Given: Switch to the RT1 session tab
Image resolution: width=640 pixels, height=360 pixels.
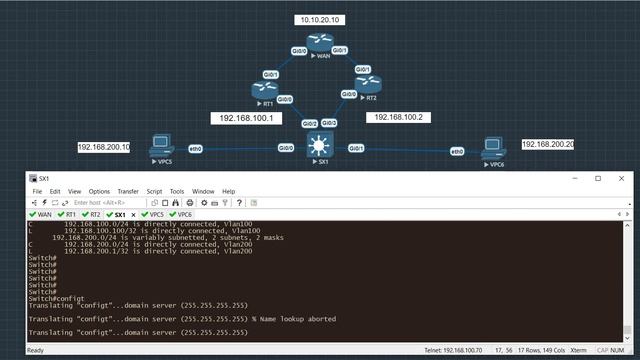Looking at the screenshot, I should point(67,215).
